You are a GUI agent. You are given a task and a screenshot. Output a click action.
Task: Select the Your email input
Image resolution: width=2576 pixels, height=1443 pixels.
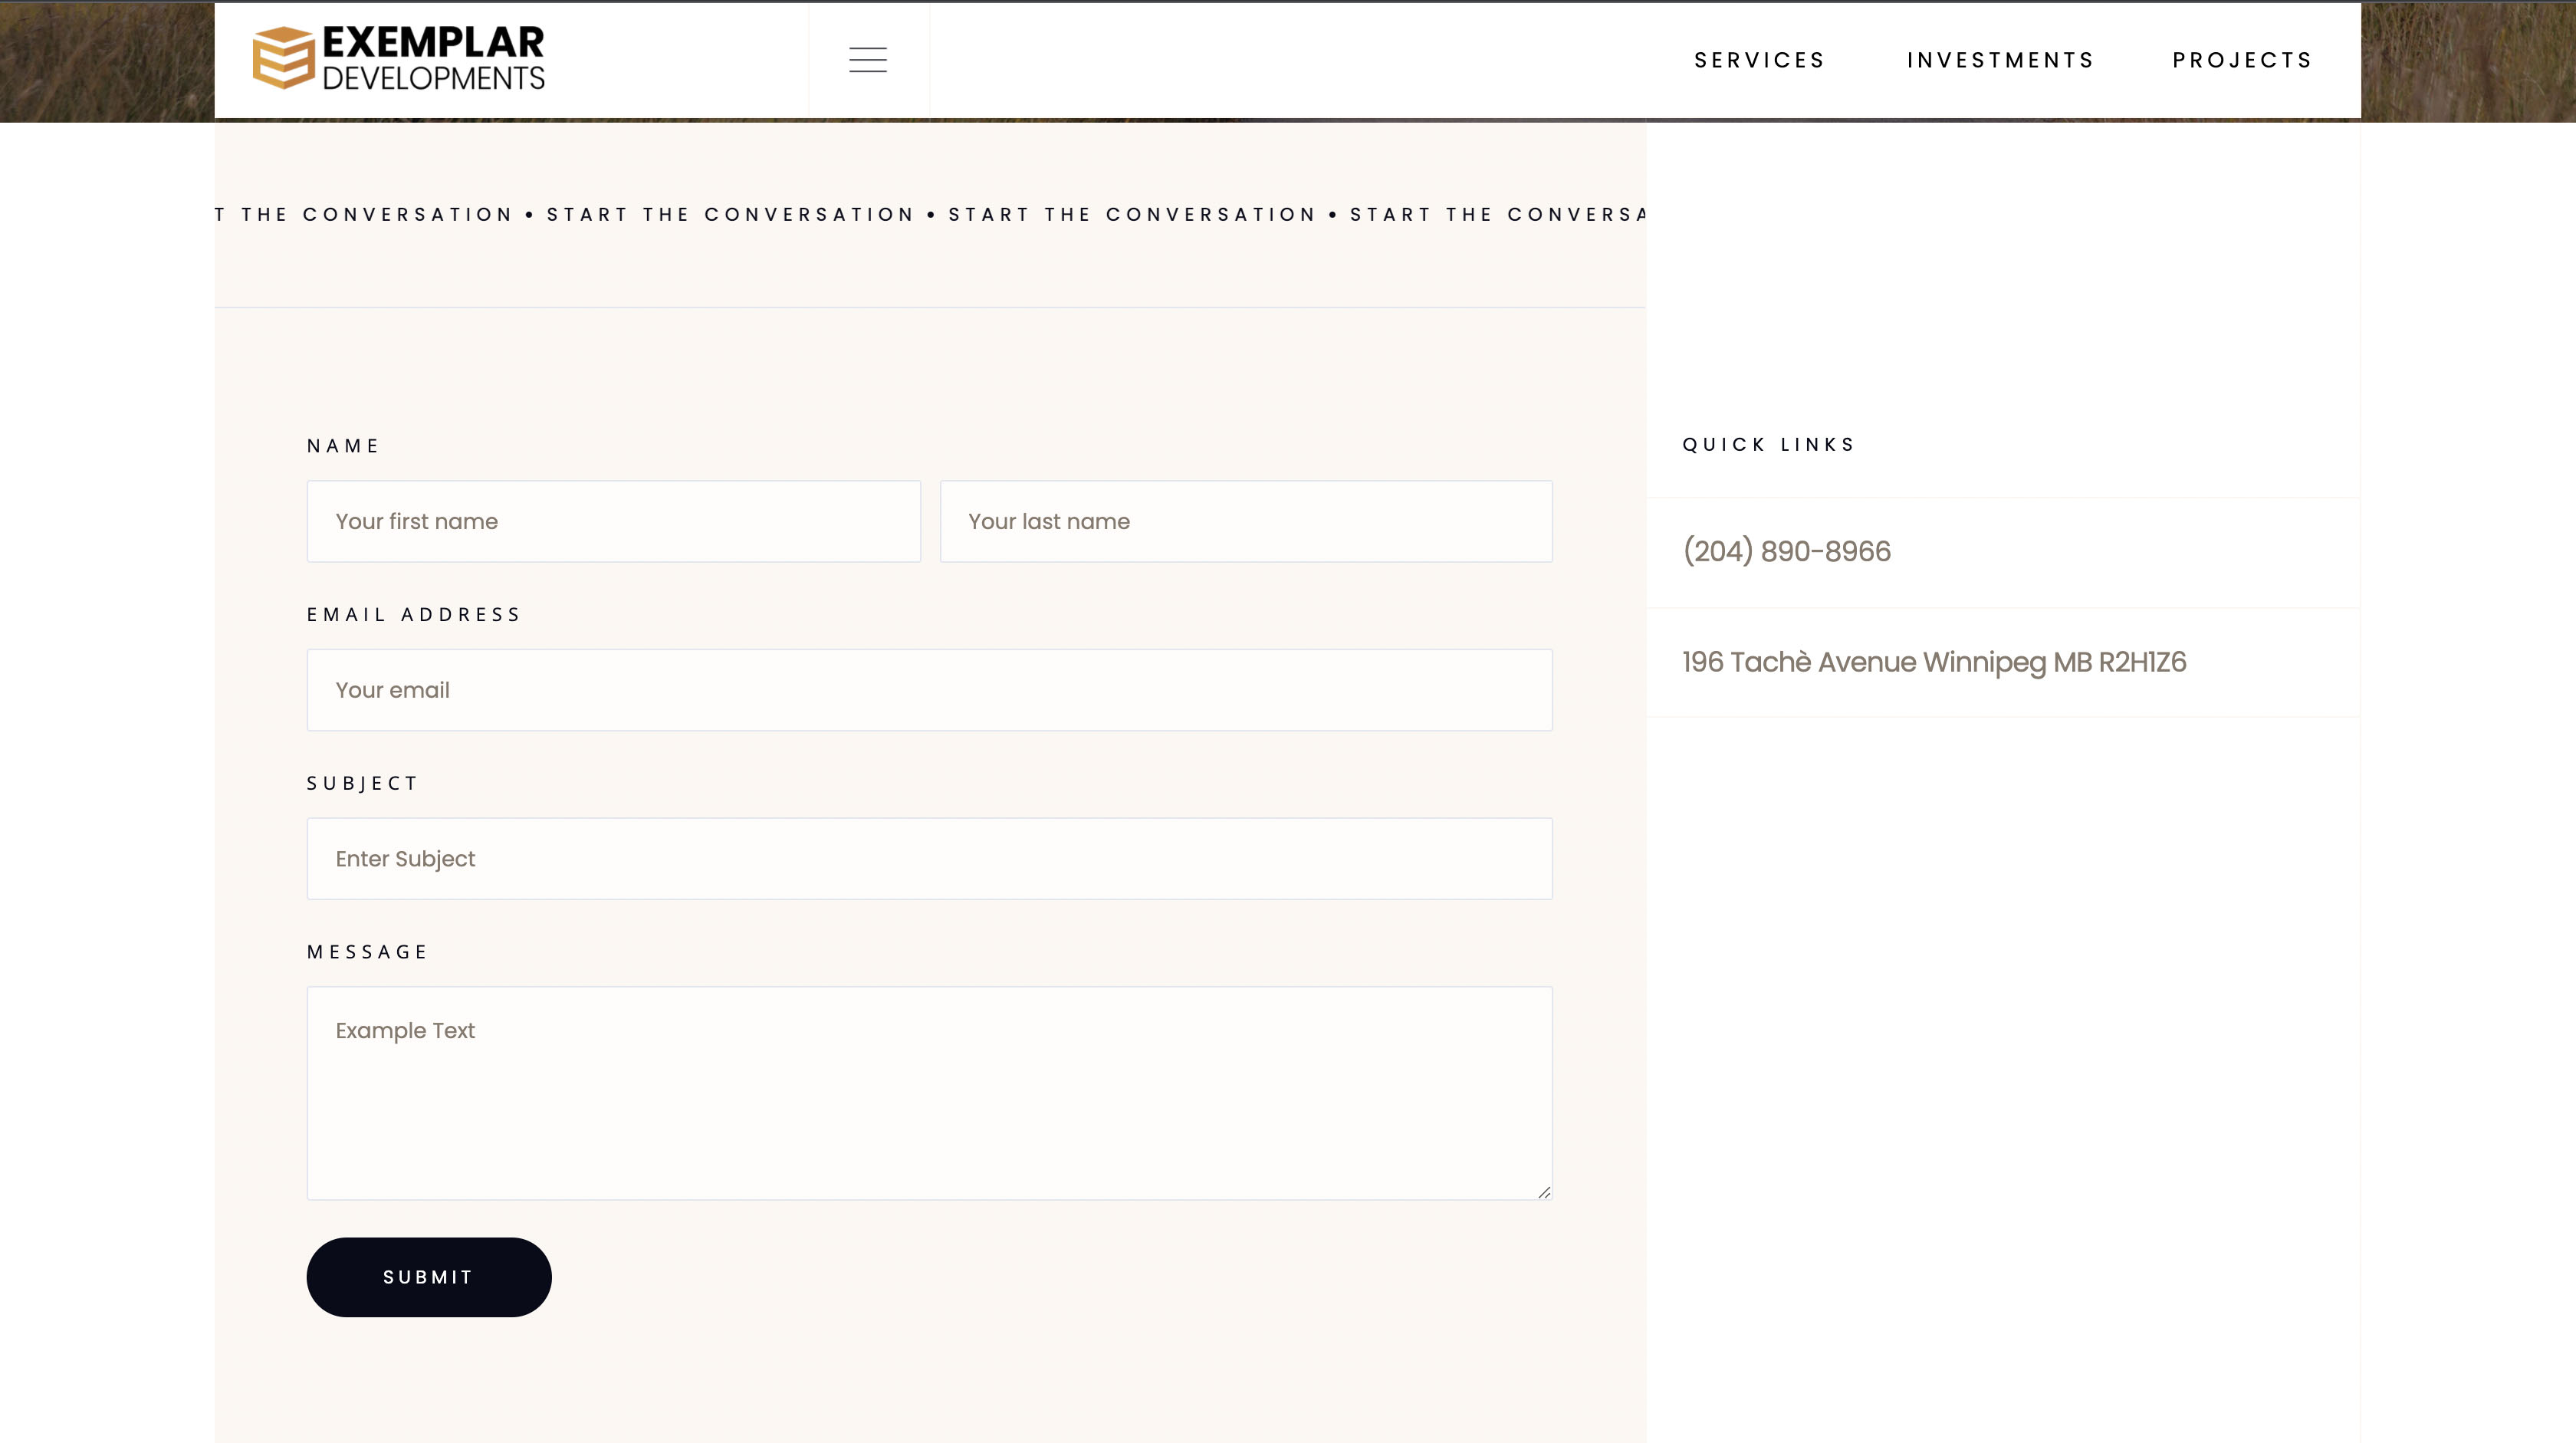(x=929, y=690)
